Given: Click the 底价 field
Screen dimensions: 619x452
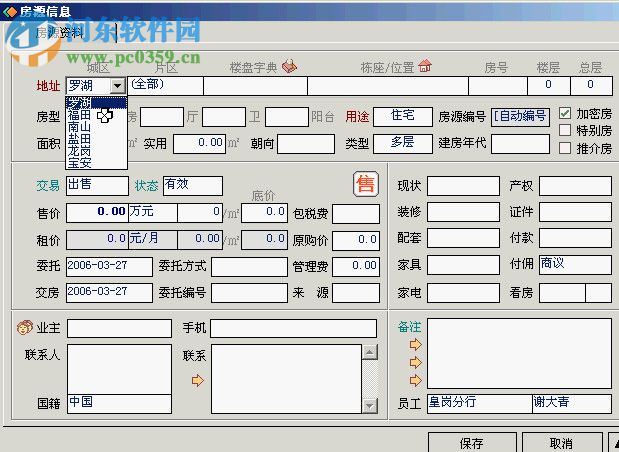Looking at the screenshot, I should point(264,213).
